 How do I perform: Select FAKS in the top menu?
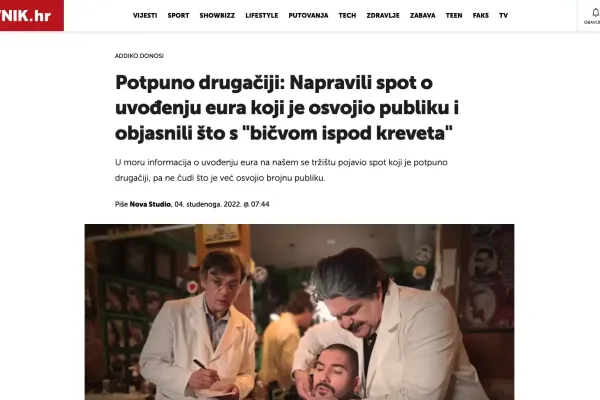[481, 16]
